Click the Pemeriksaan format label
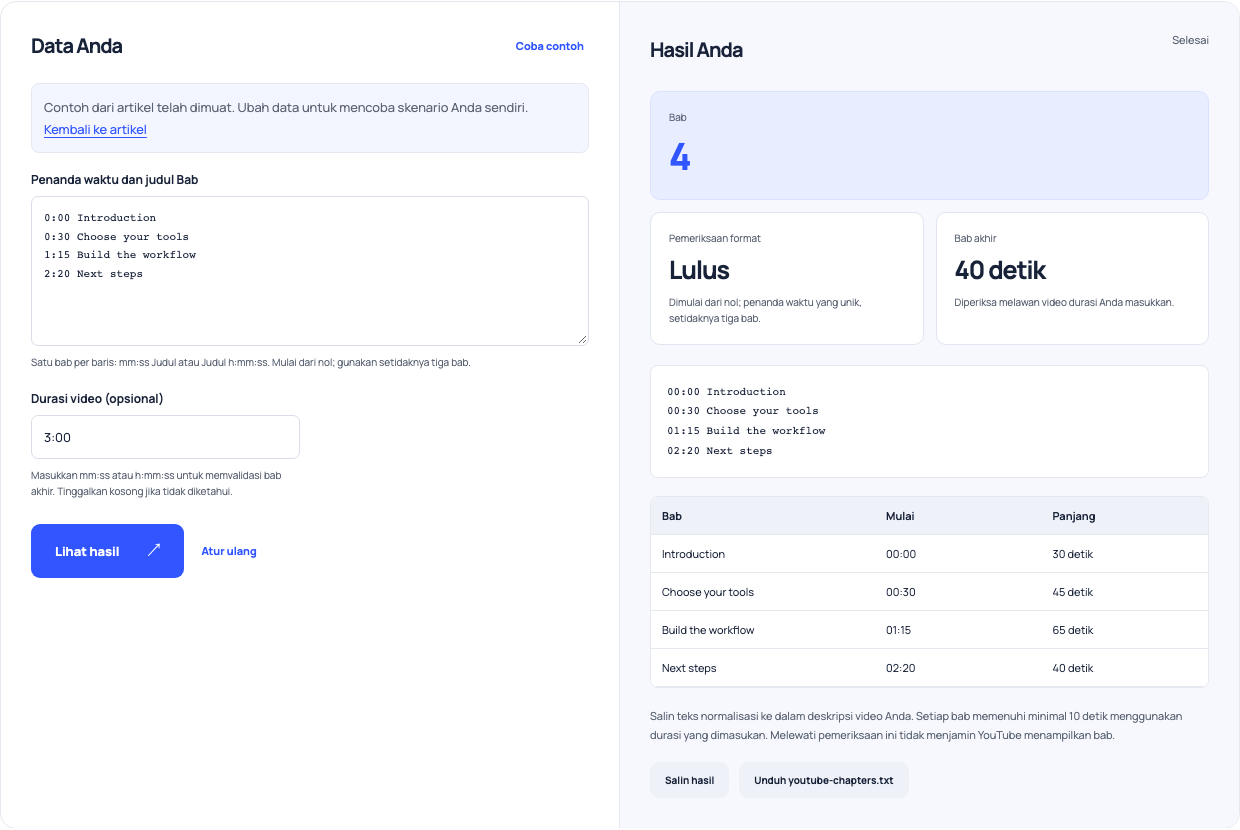The height and width of the screenshot is (830, 1240). [x=715, y=238]
